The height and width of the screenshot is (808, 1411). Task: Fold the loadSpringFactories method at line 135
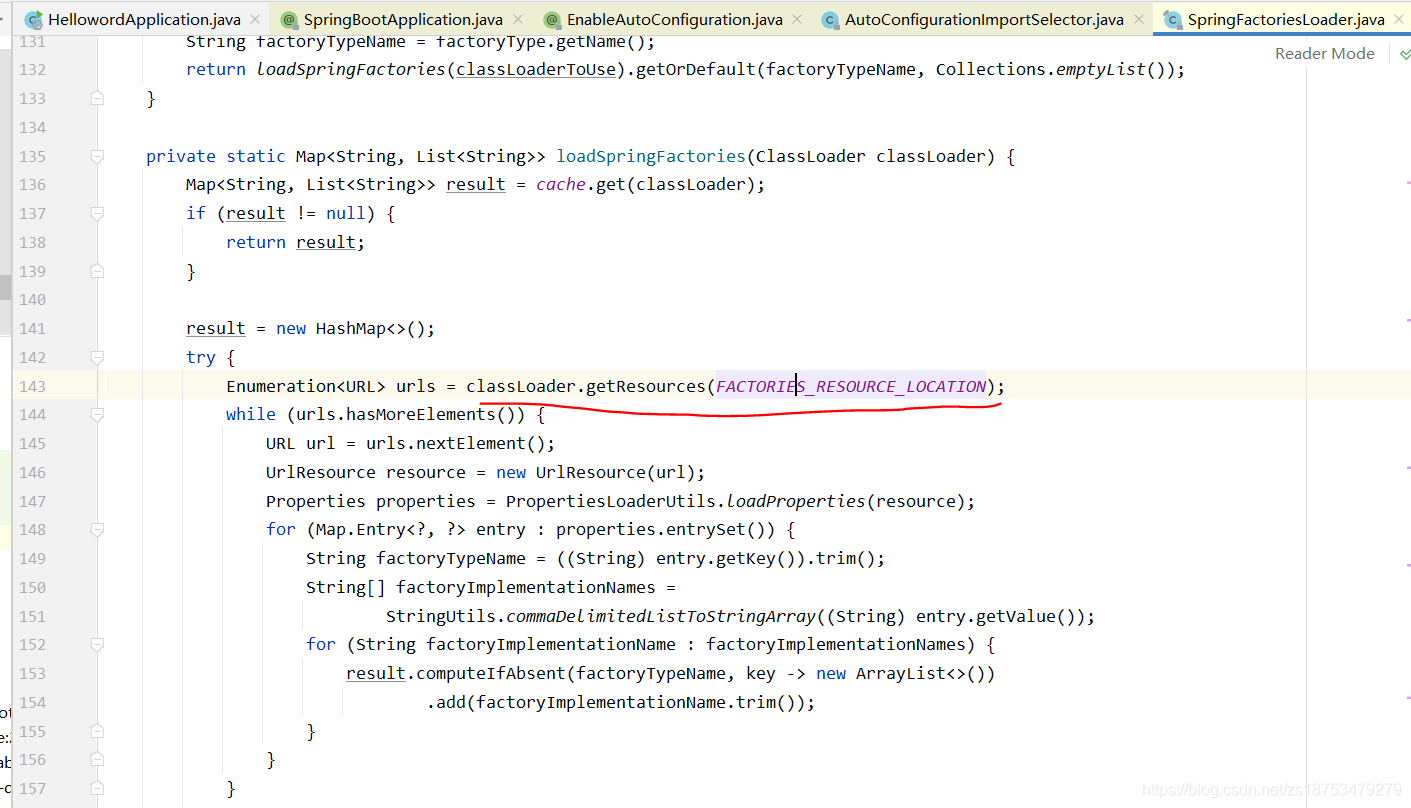[x=97, y=156]
